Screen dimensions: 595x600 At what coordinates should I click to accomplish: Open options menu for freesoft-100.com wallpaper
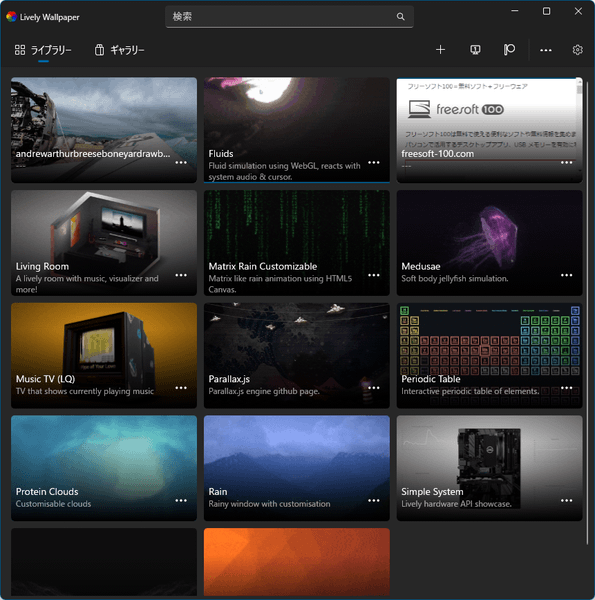coord(567,163)
